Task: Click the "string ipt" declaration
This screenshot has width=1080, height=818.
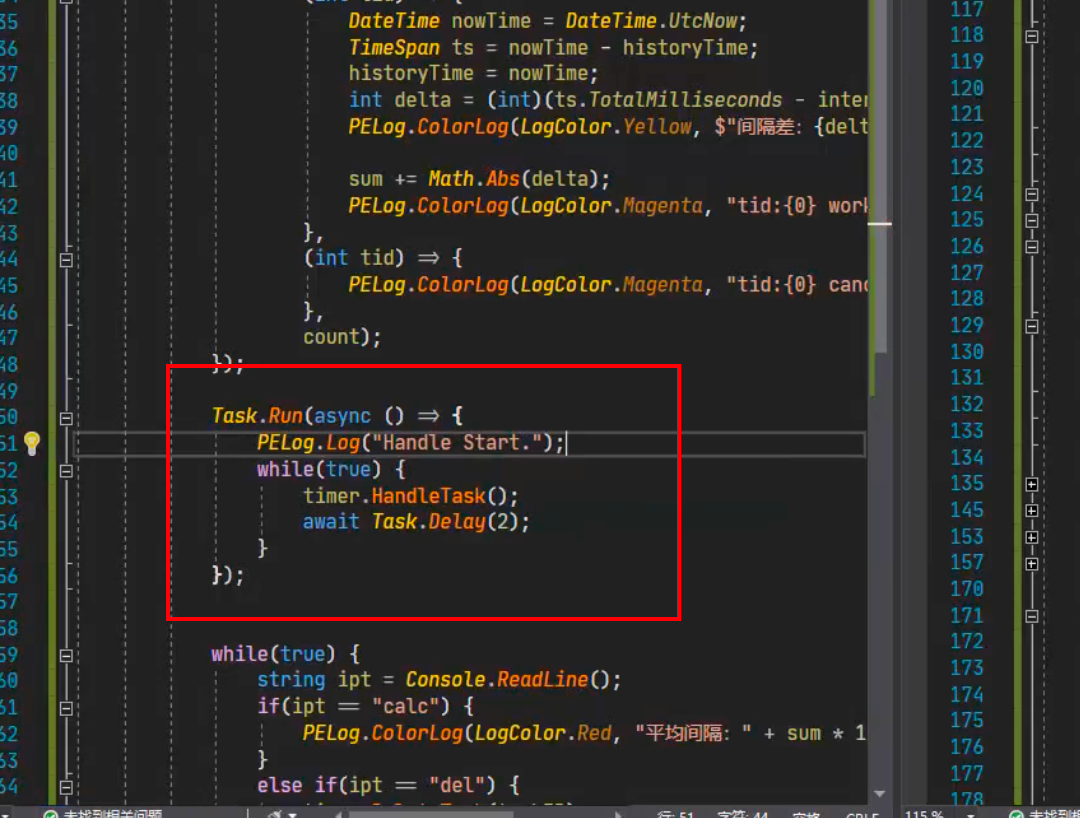Action: coord(314,680)
